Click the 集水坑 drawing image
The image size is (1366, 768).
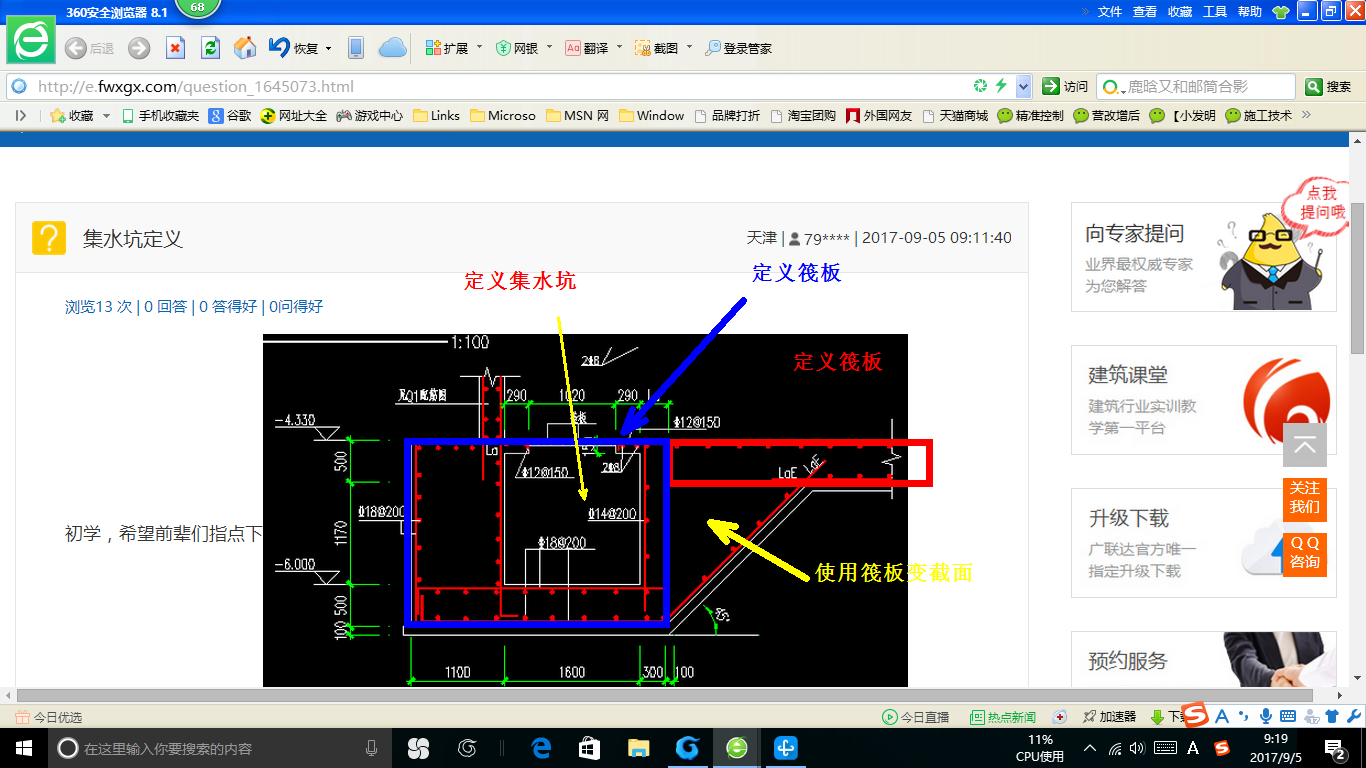[x=585, y=510]
